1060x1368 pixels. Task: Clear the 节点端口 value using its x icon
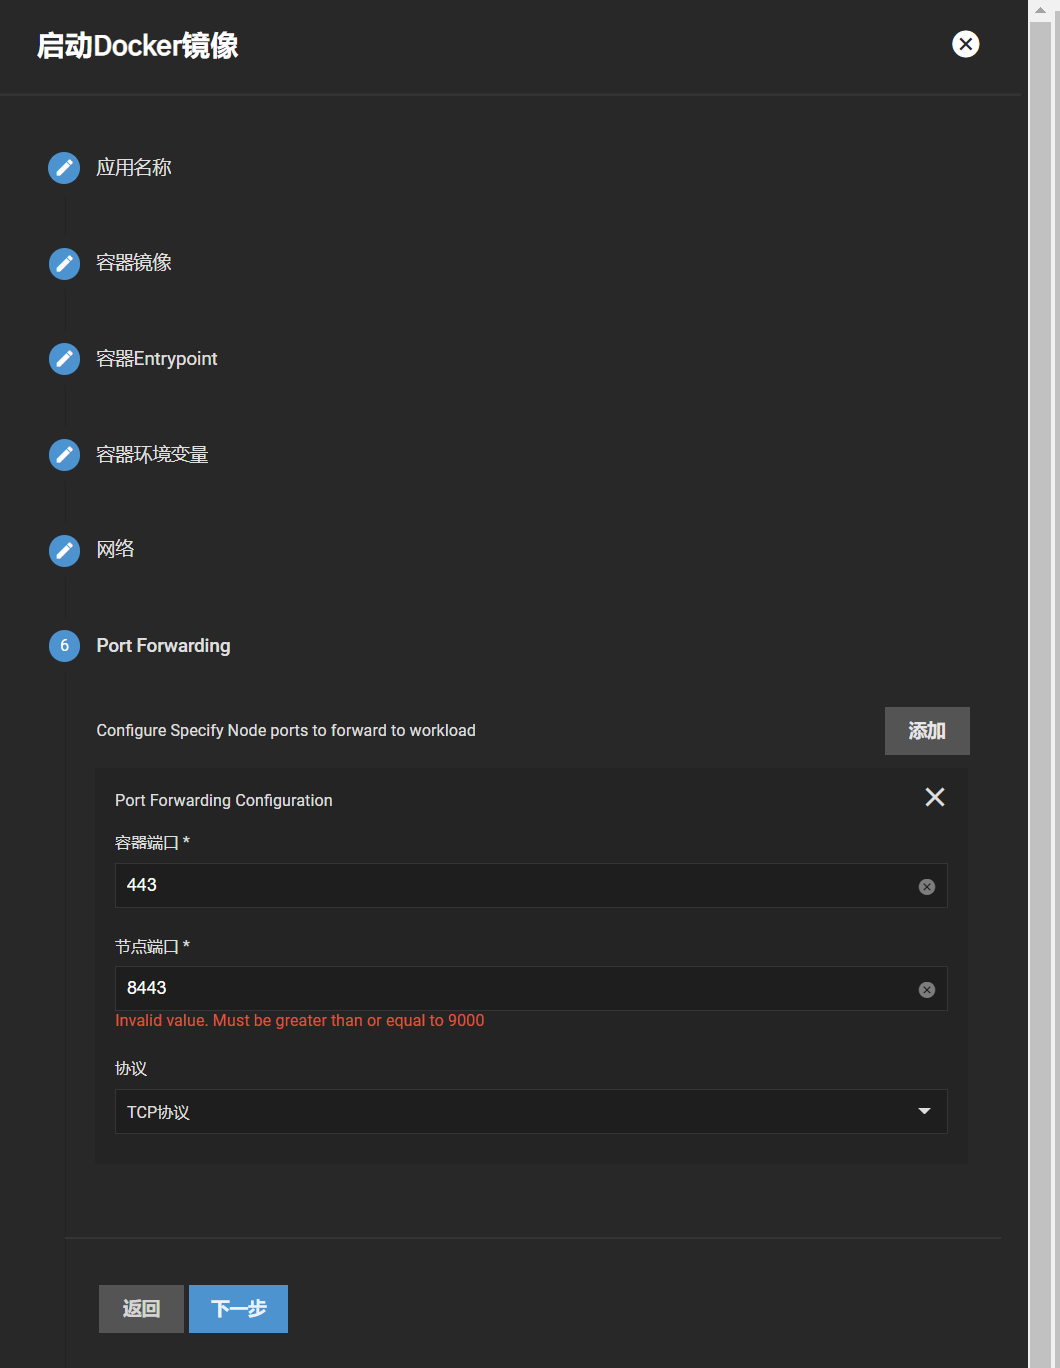(x=926, y=990)
